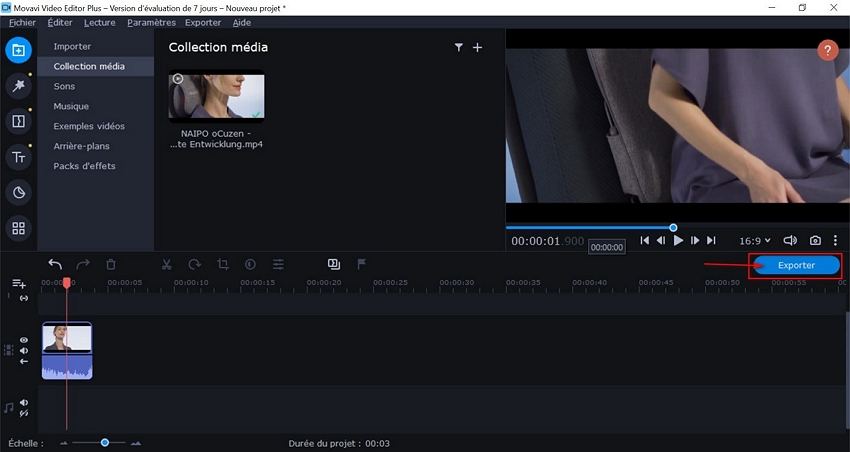Open the transitions tab icon
850x452 pixels.
tap(18, 121)
